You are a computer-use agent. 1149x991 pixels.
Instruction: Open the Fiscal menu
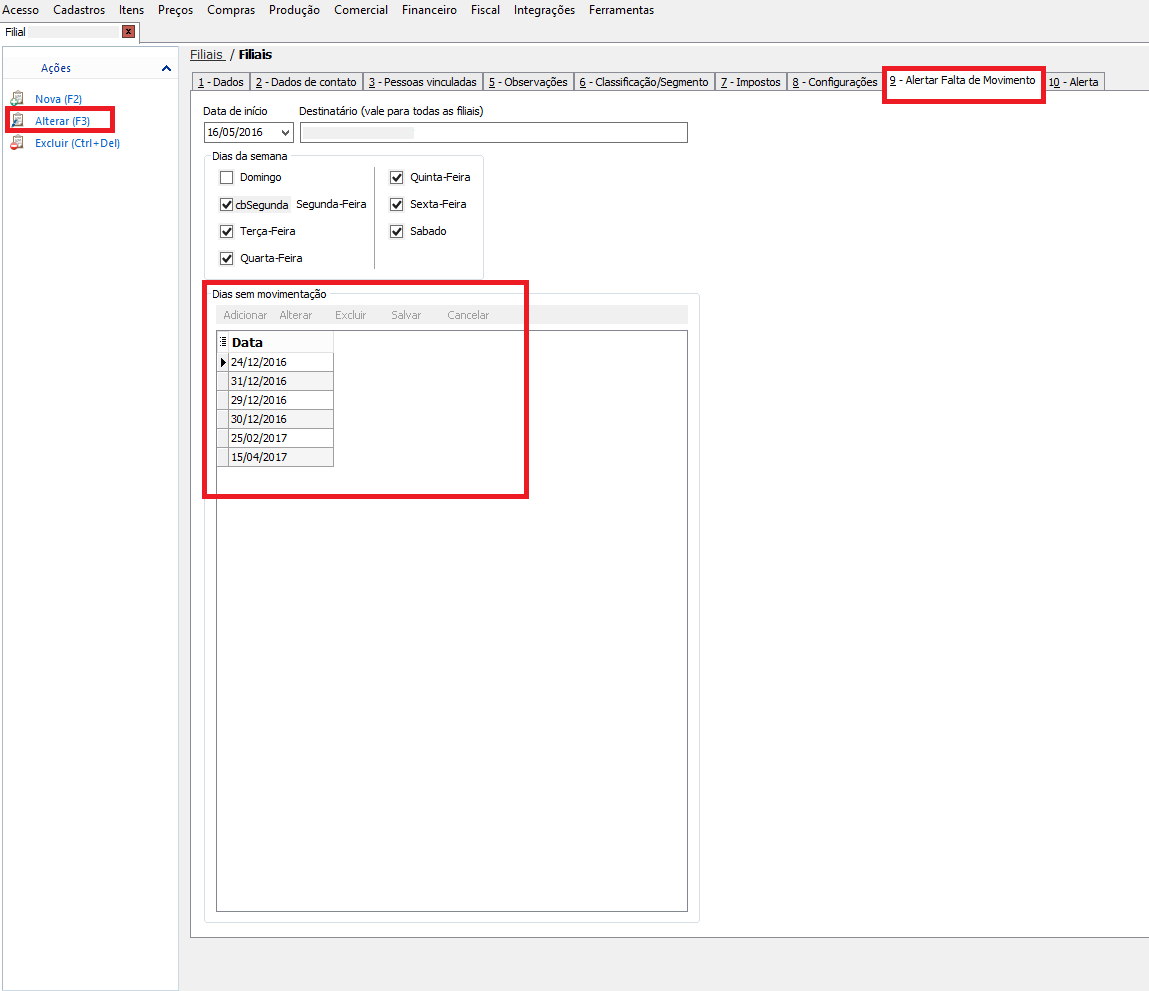(x=485, y=10)
